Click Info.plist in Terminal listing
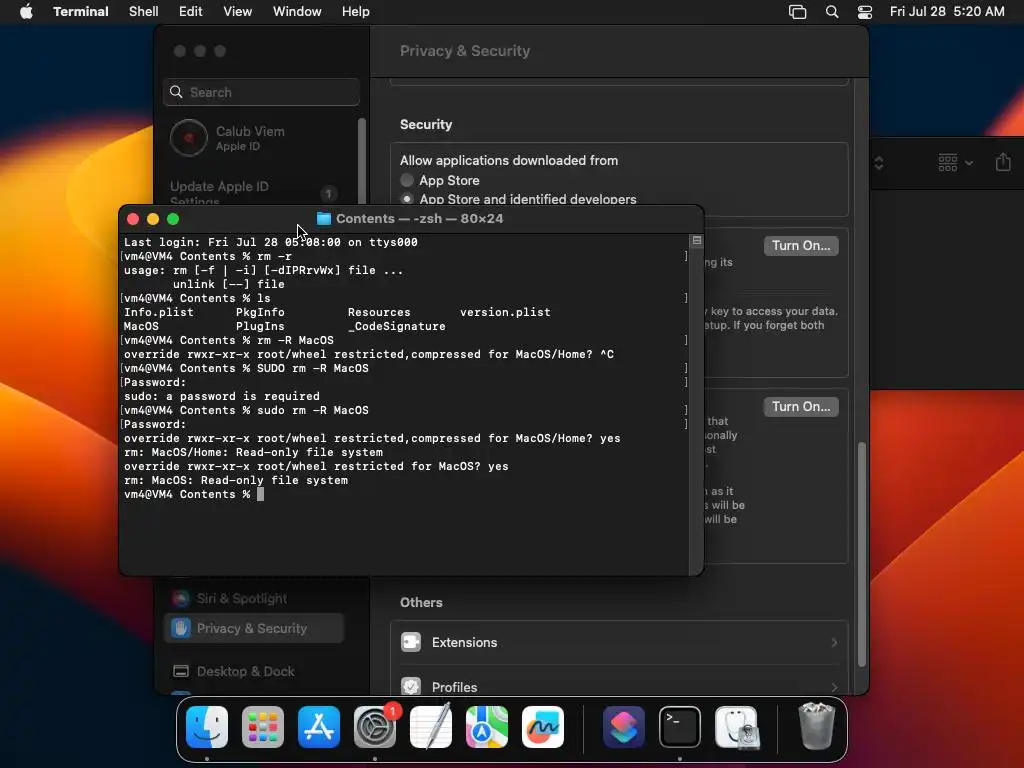 tap(159, 312)
